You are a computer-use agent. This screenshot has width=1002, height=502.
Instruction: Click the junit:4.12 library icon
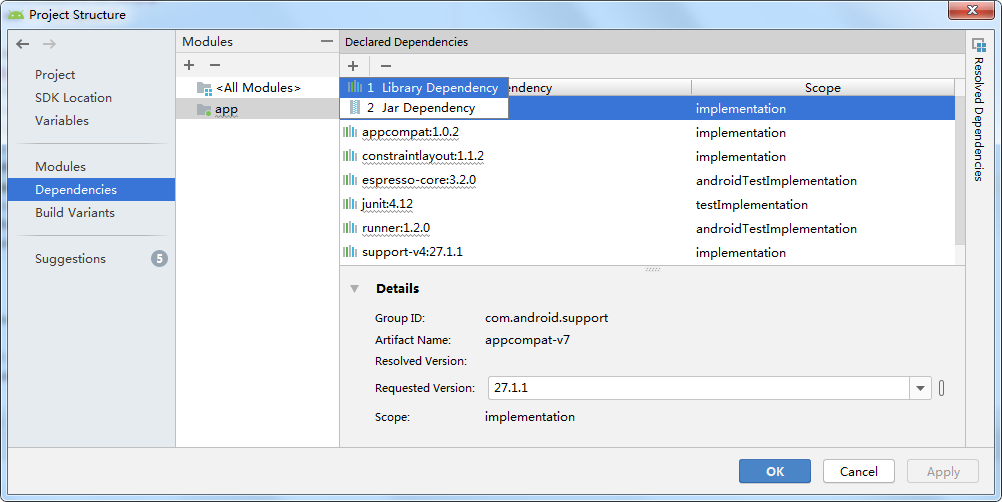point(350,204)
